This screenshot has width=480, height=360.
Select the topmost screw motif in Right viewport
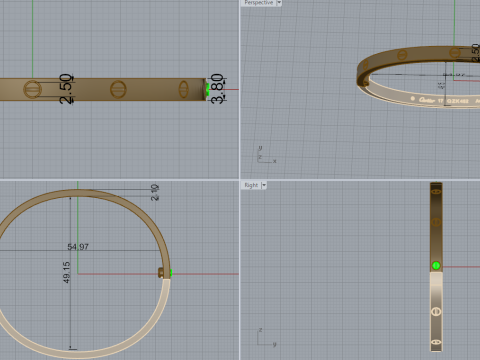tap(436, 192)
